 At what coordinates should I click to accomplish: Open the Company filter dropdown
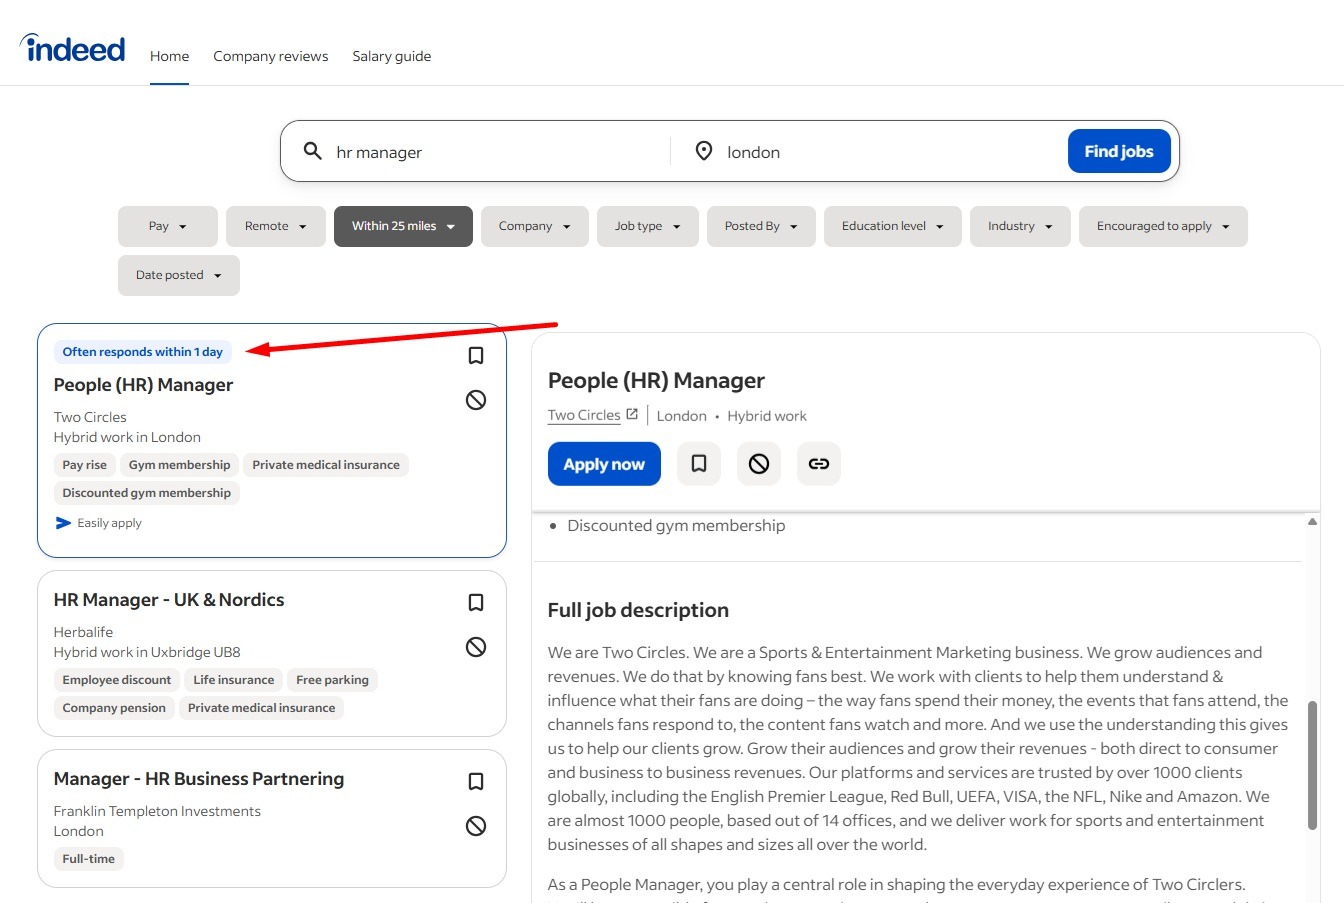(x=535, y=226)
